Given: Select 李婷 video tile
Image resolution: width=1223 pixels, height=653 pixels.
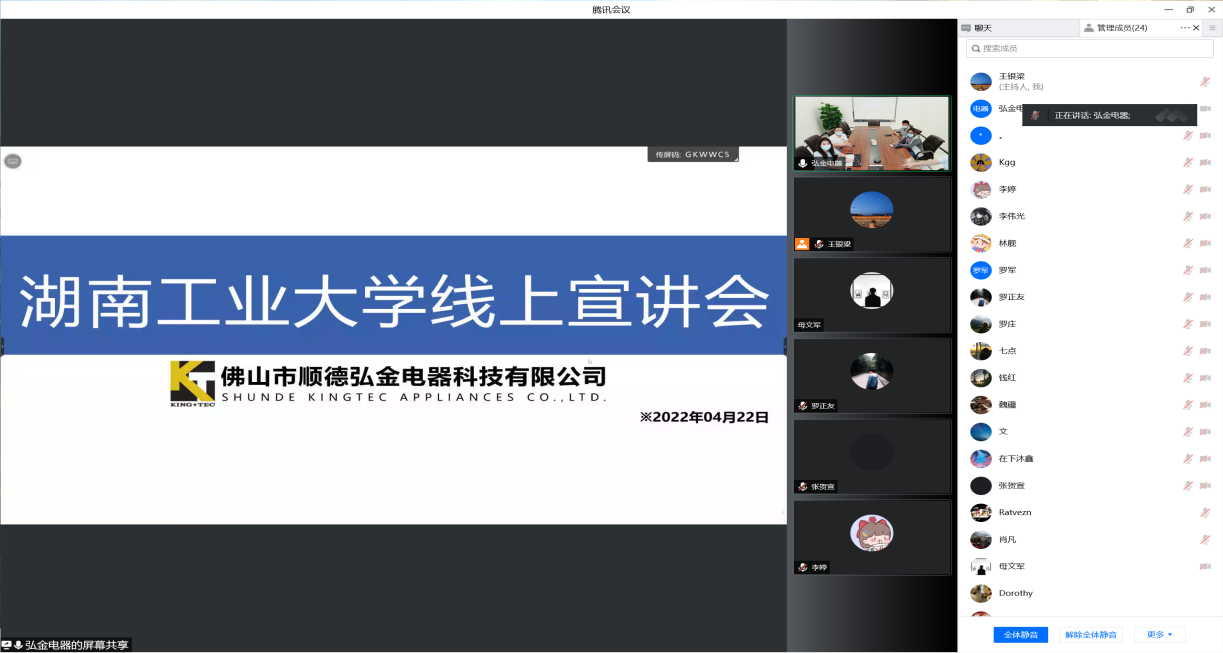Looking at the screenshot, I should coord(872,538).
